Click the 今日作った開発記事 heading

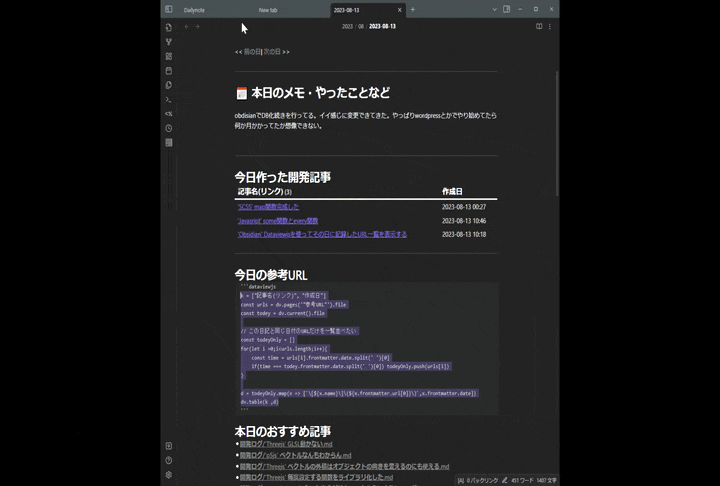(282, 177)
